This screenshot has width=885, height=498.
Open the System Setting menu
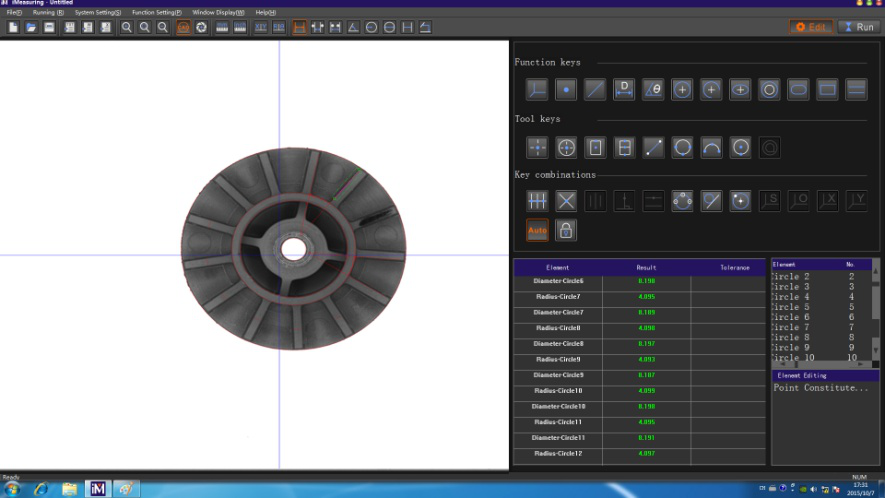[x=98, y=12]
